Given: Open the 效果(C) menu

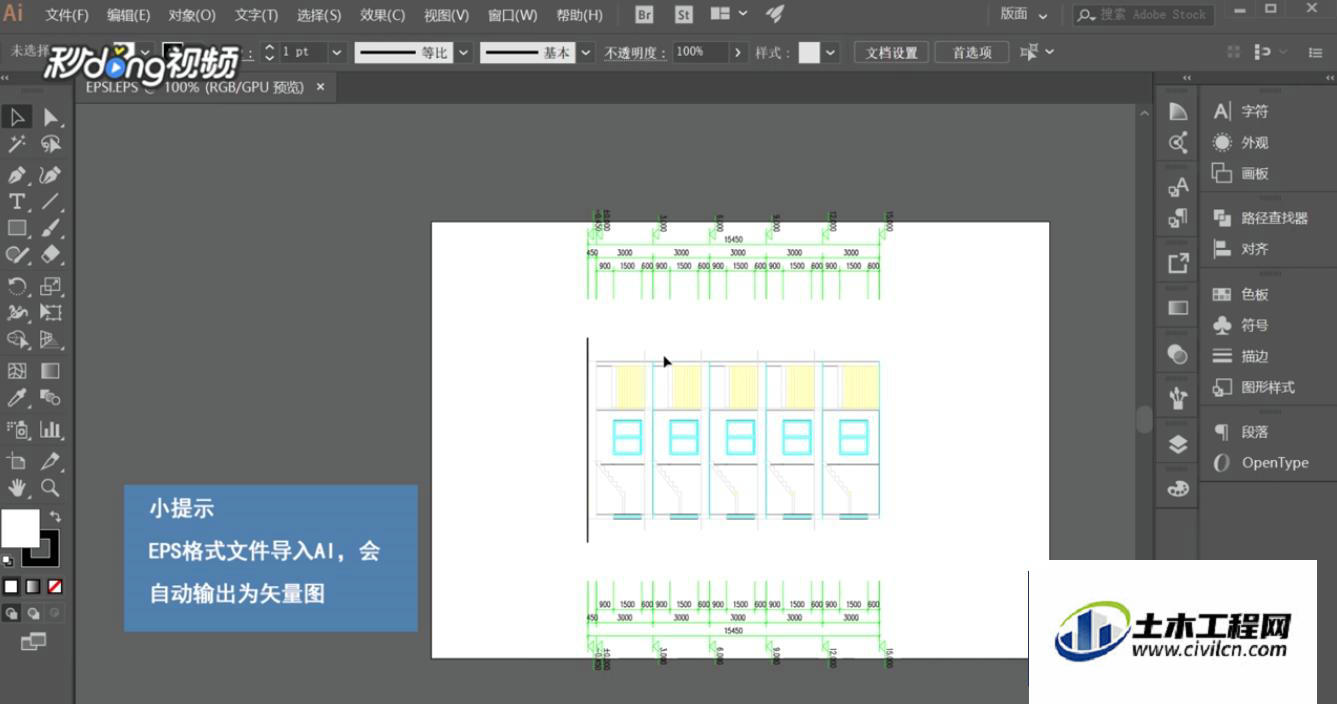Looking at the screenshot, I should click(383, 15).
